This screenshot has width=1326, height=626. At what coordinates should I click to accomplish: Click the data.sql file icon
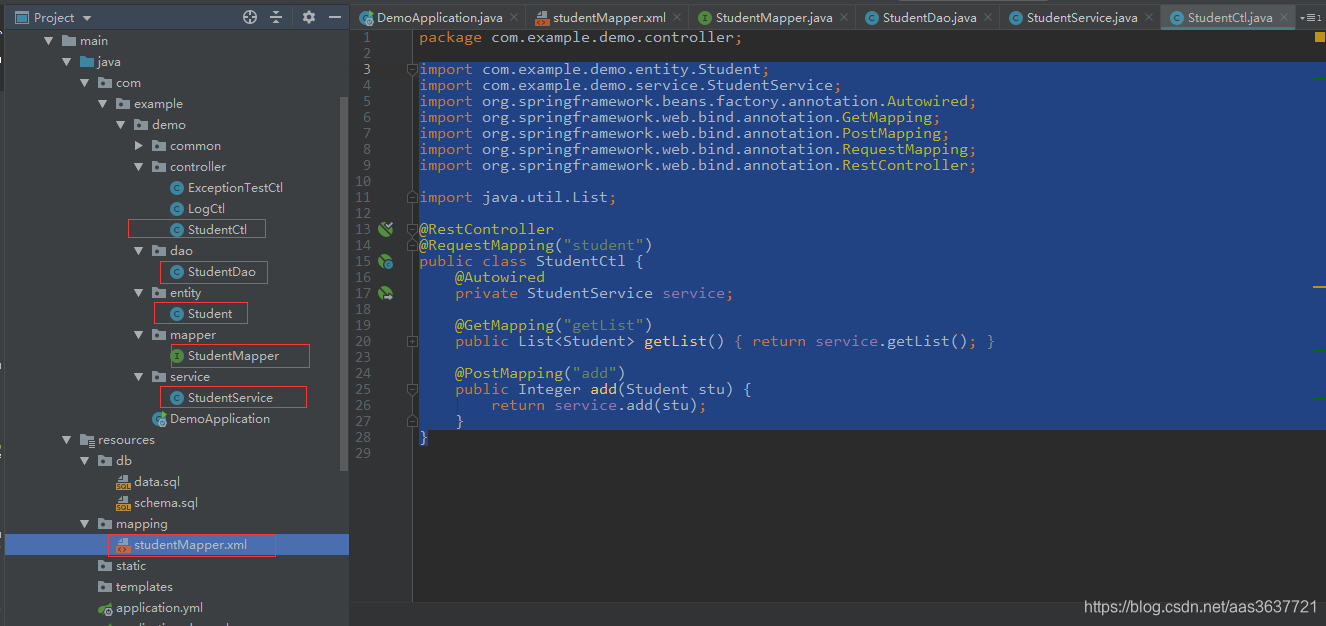[124, 482]
